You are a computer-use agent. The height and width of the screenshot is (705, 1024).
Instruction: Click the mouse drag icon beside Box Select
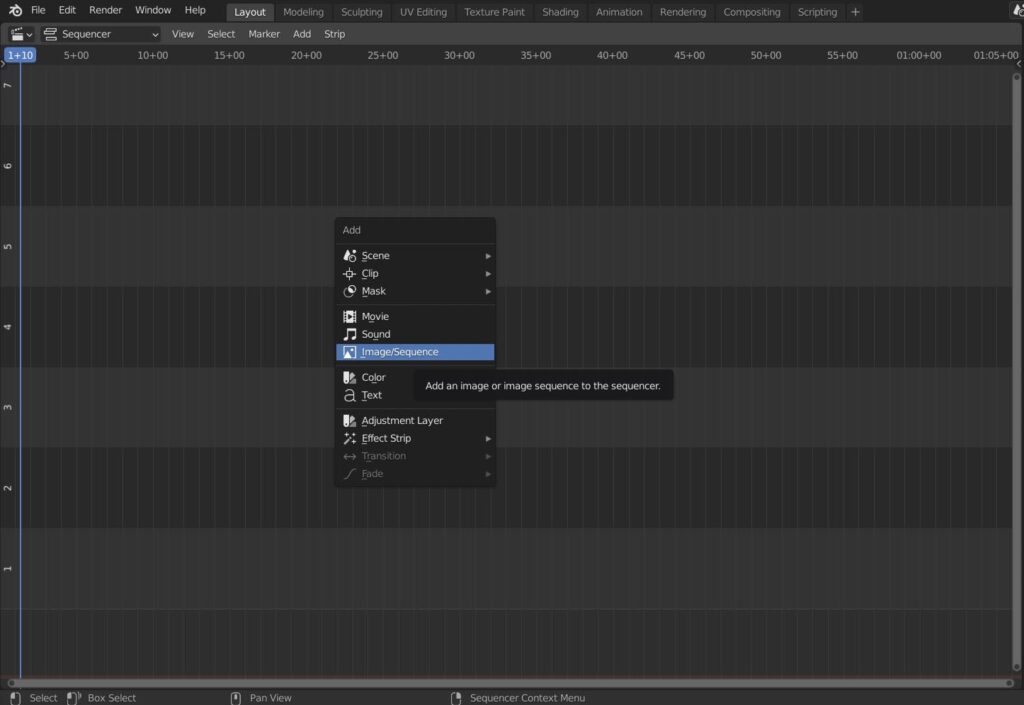point(74,698)
